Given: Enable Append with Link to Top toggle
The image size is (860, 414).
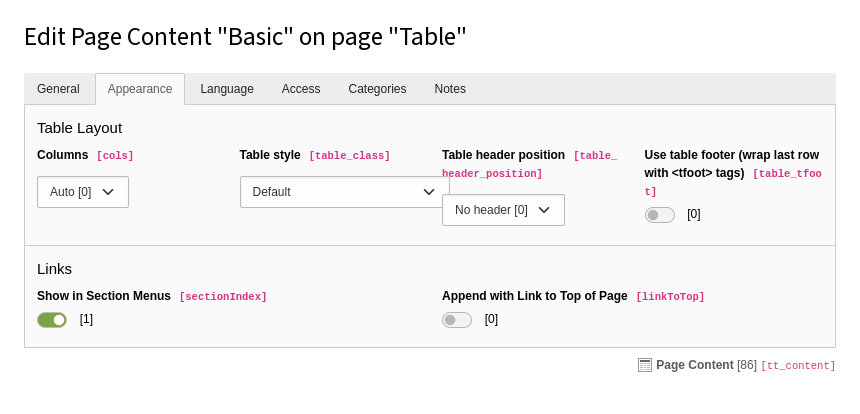Looking at the screenshot, I should pyautogui.click(x=457, y=320).
